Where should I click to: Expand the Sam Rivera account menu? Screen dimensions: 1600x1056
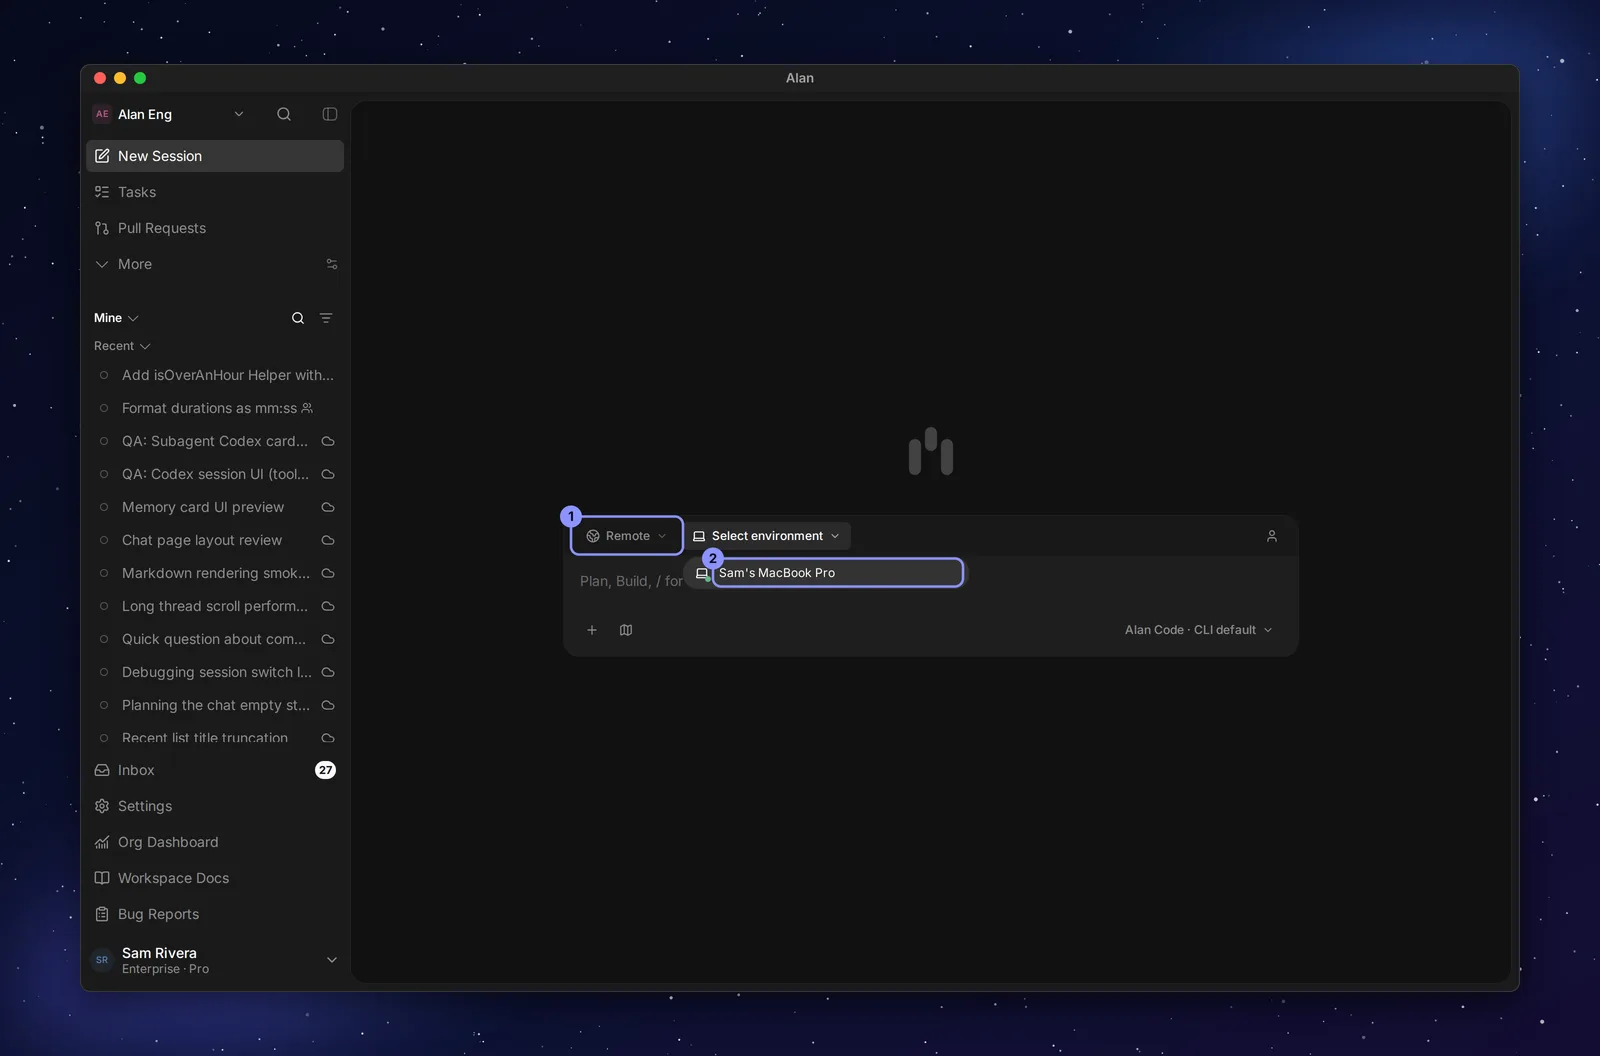click(x=215, y=960)
